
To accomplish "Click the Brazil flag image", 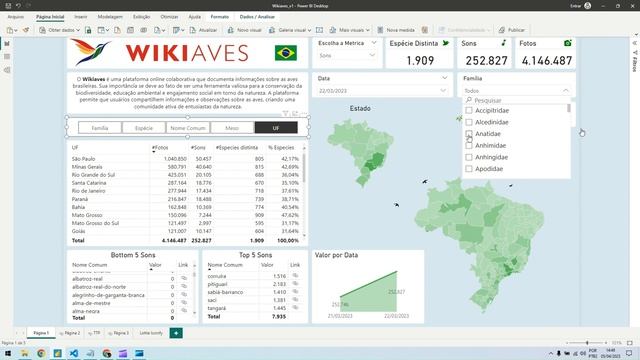I will pyautogui.click(x=286, y=53).
